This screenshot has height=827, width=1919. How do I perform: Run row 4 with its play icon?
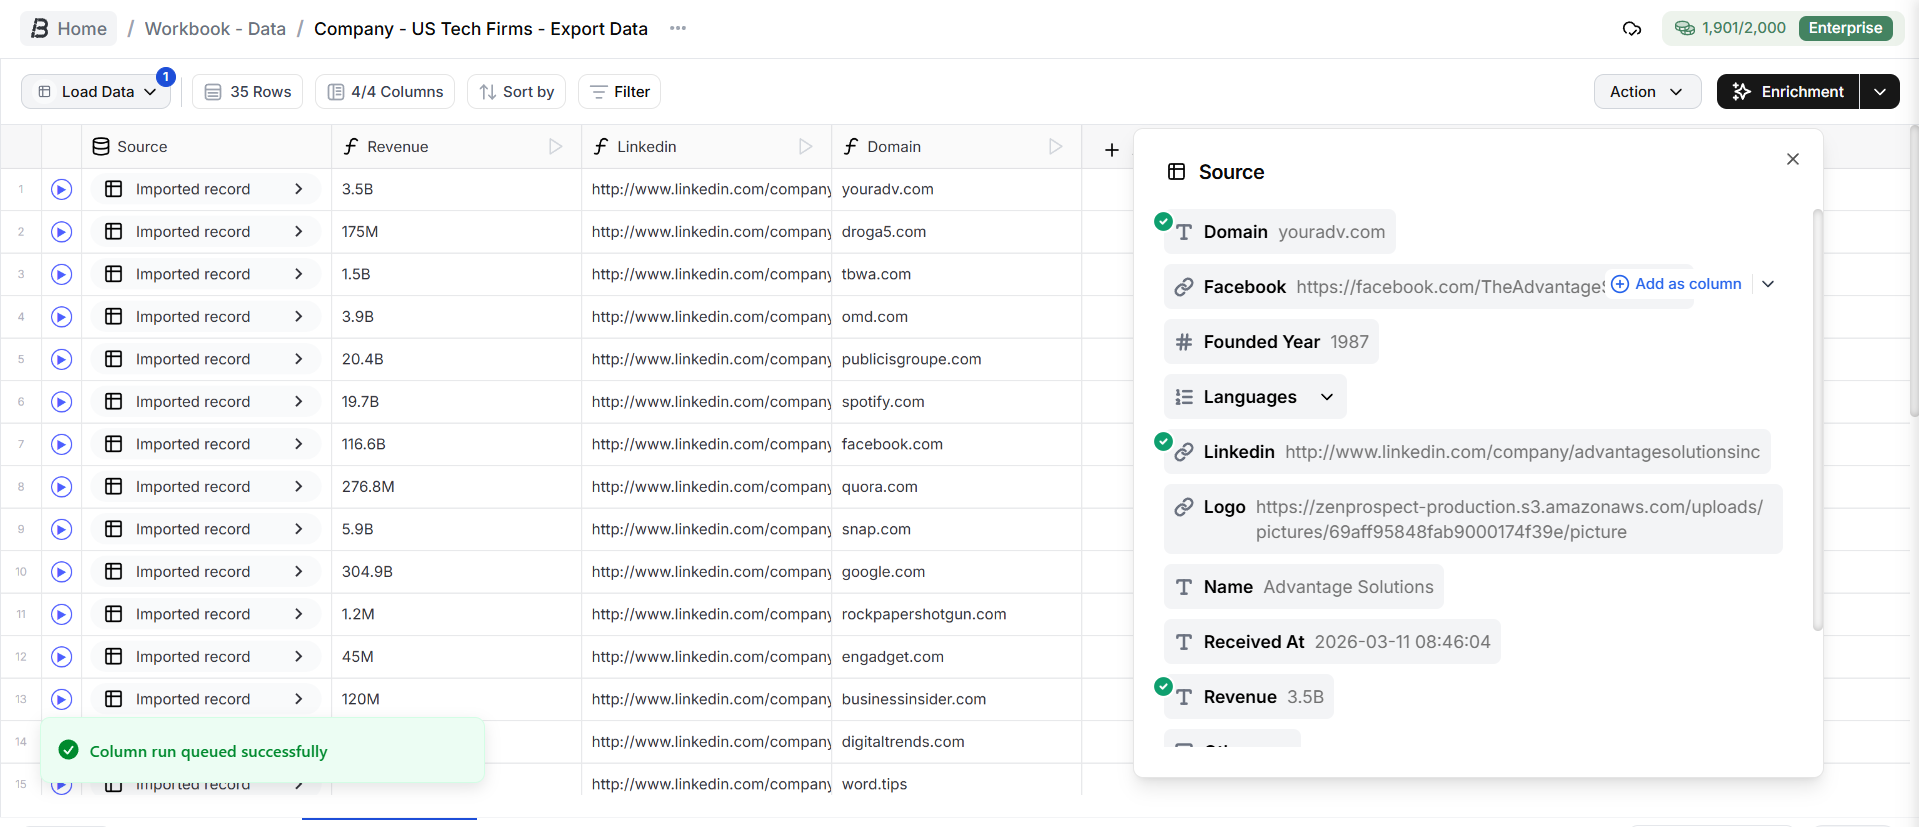coord(61,317)
